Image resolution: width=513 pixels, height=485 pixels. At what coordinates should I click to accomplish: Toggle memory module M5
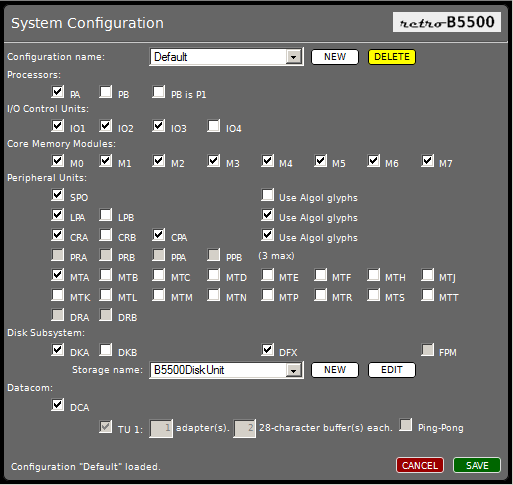[321, 161]
